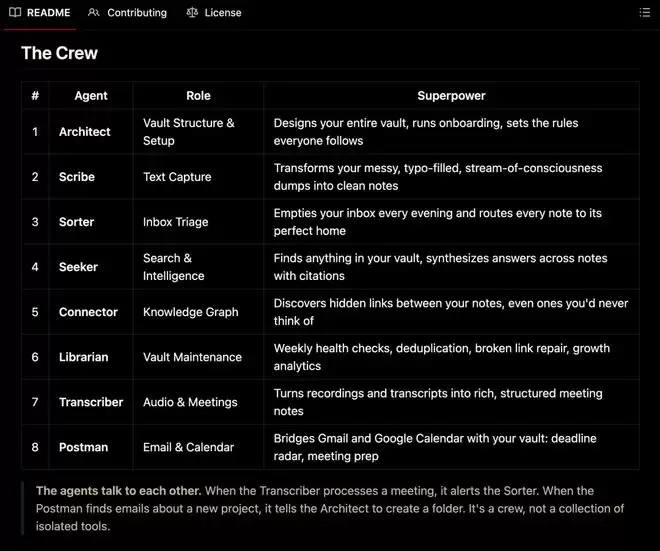The width and height of the screenshot is (660, 551).
Task: Click the Librarian agent name cell
Action: [x=84, y=357]
